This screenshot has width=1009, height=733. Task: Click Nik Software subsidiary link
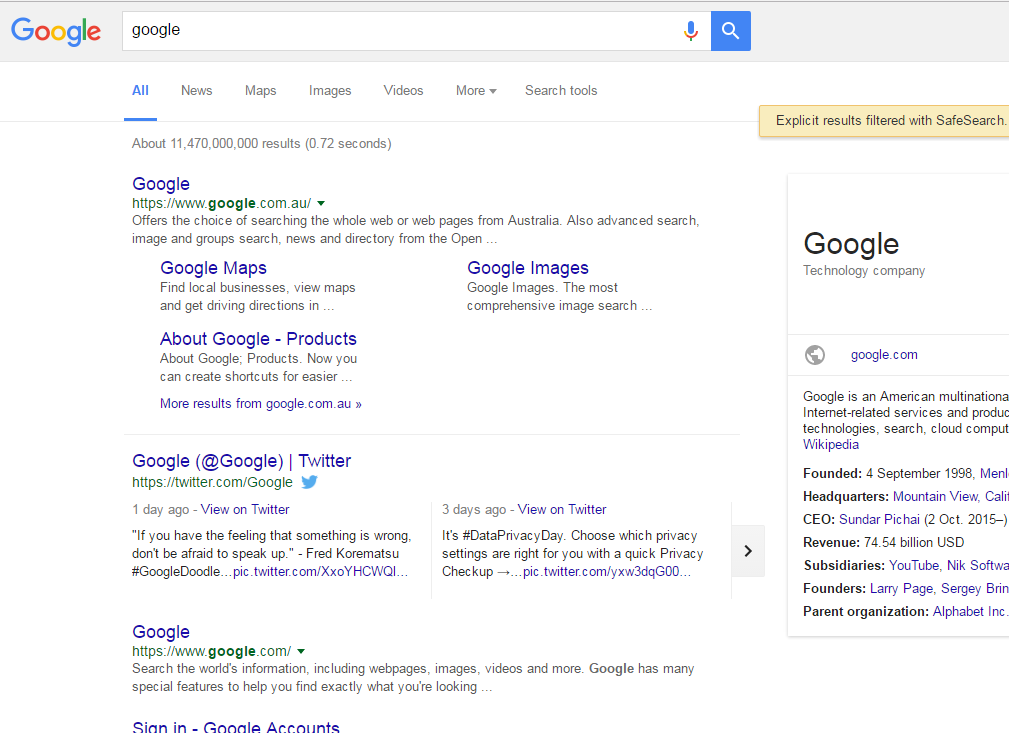(977, 566)
